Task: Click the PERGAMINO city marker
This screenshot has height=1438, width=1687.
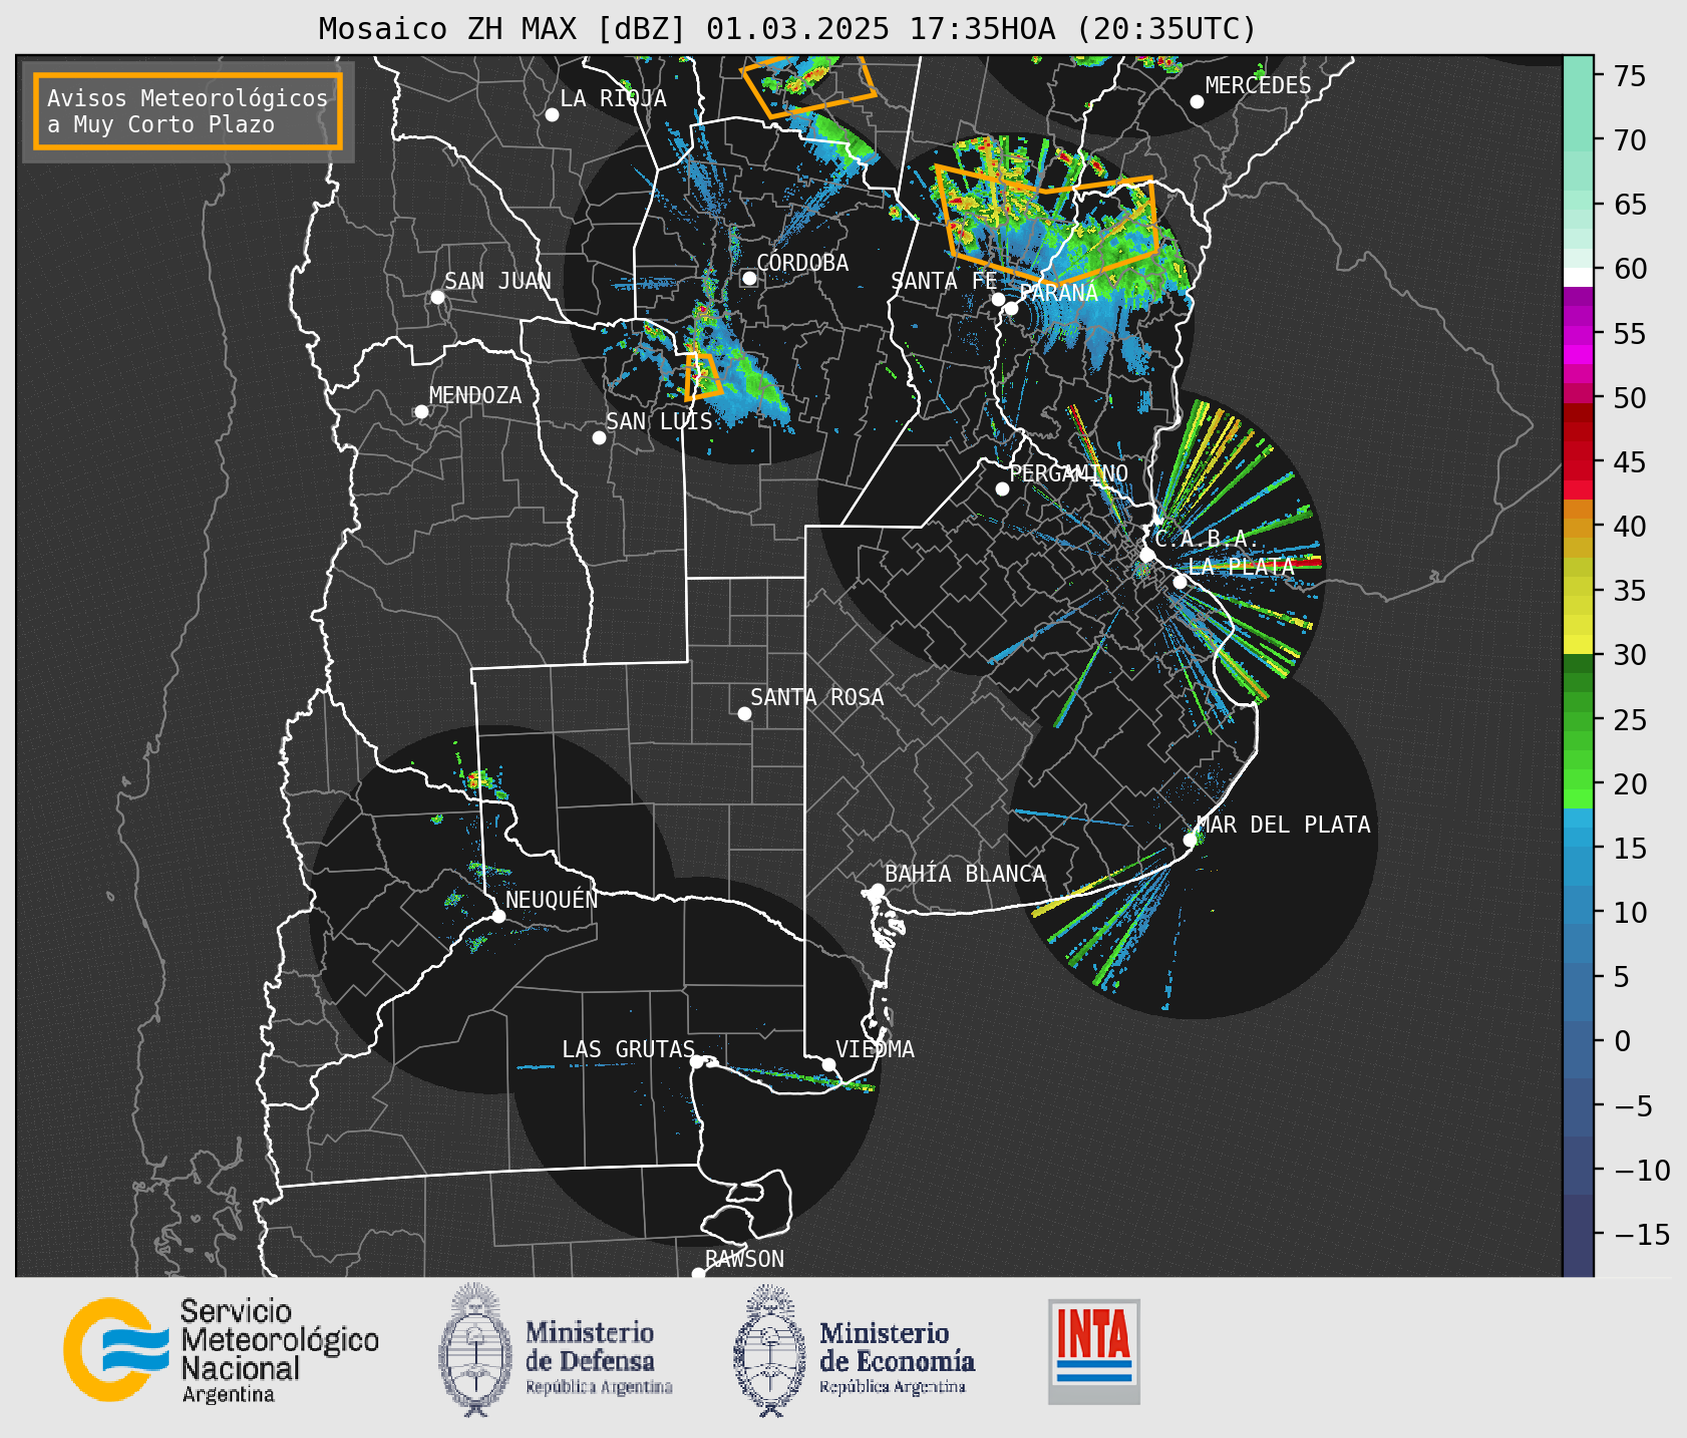Action: 1002,489
